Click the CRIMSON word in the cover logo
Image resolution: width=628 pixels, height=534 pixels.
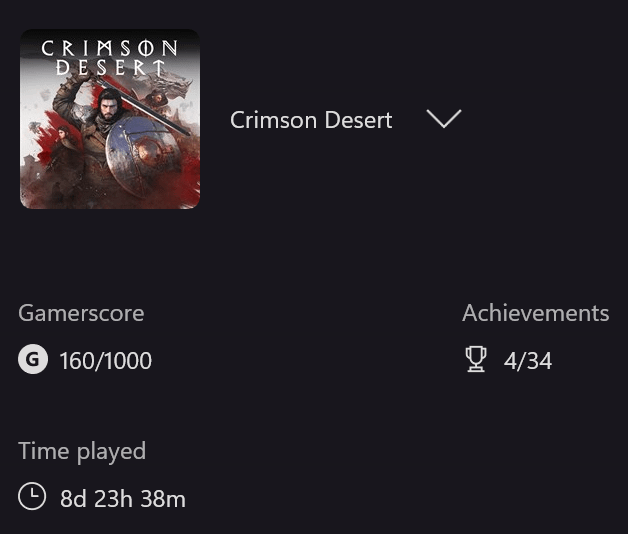tap(110, 48)
